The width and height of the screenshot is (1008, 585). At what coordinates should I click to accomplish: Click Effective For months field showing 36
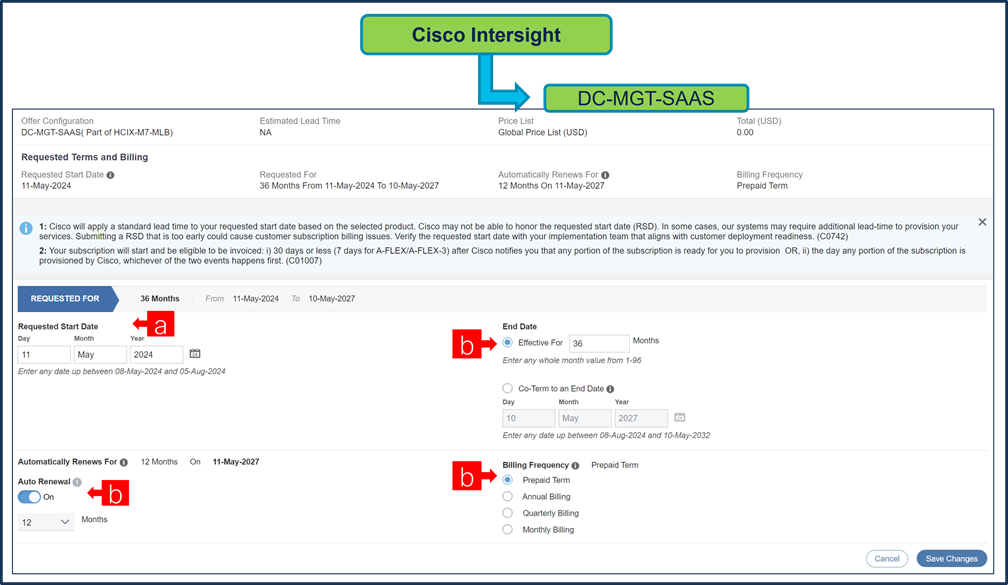coord(599,343)
